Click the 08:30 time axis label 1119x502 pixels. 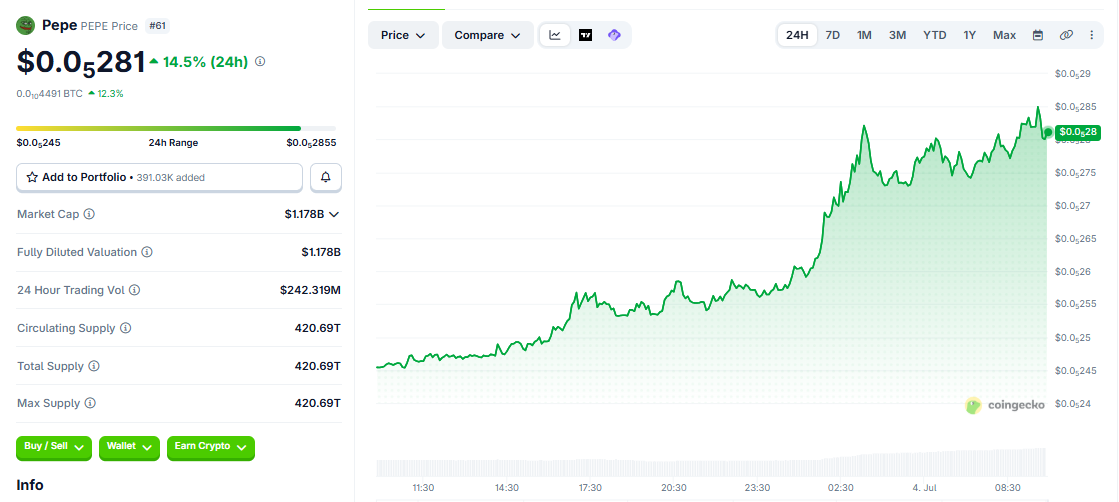[1008, 488]
